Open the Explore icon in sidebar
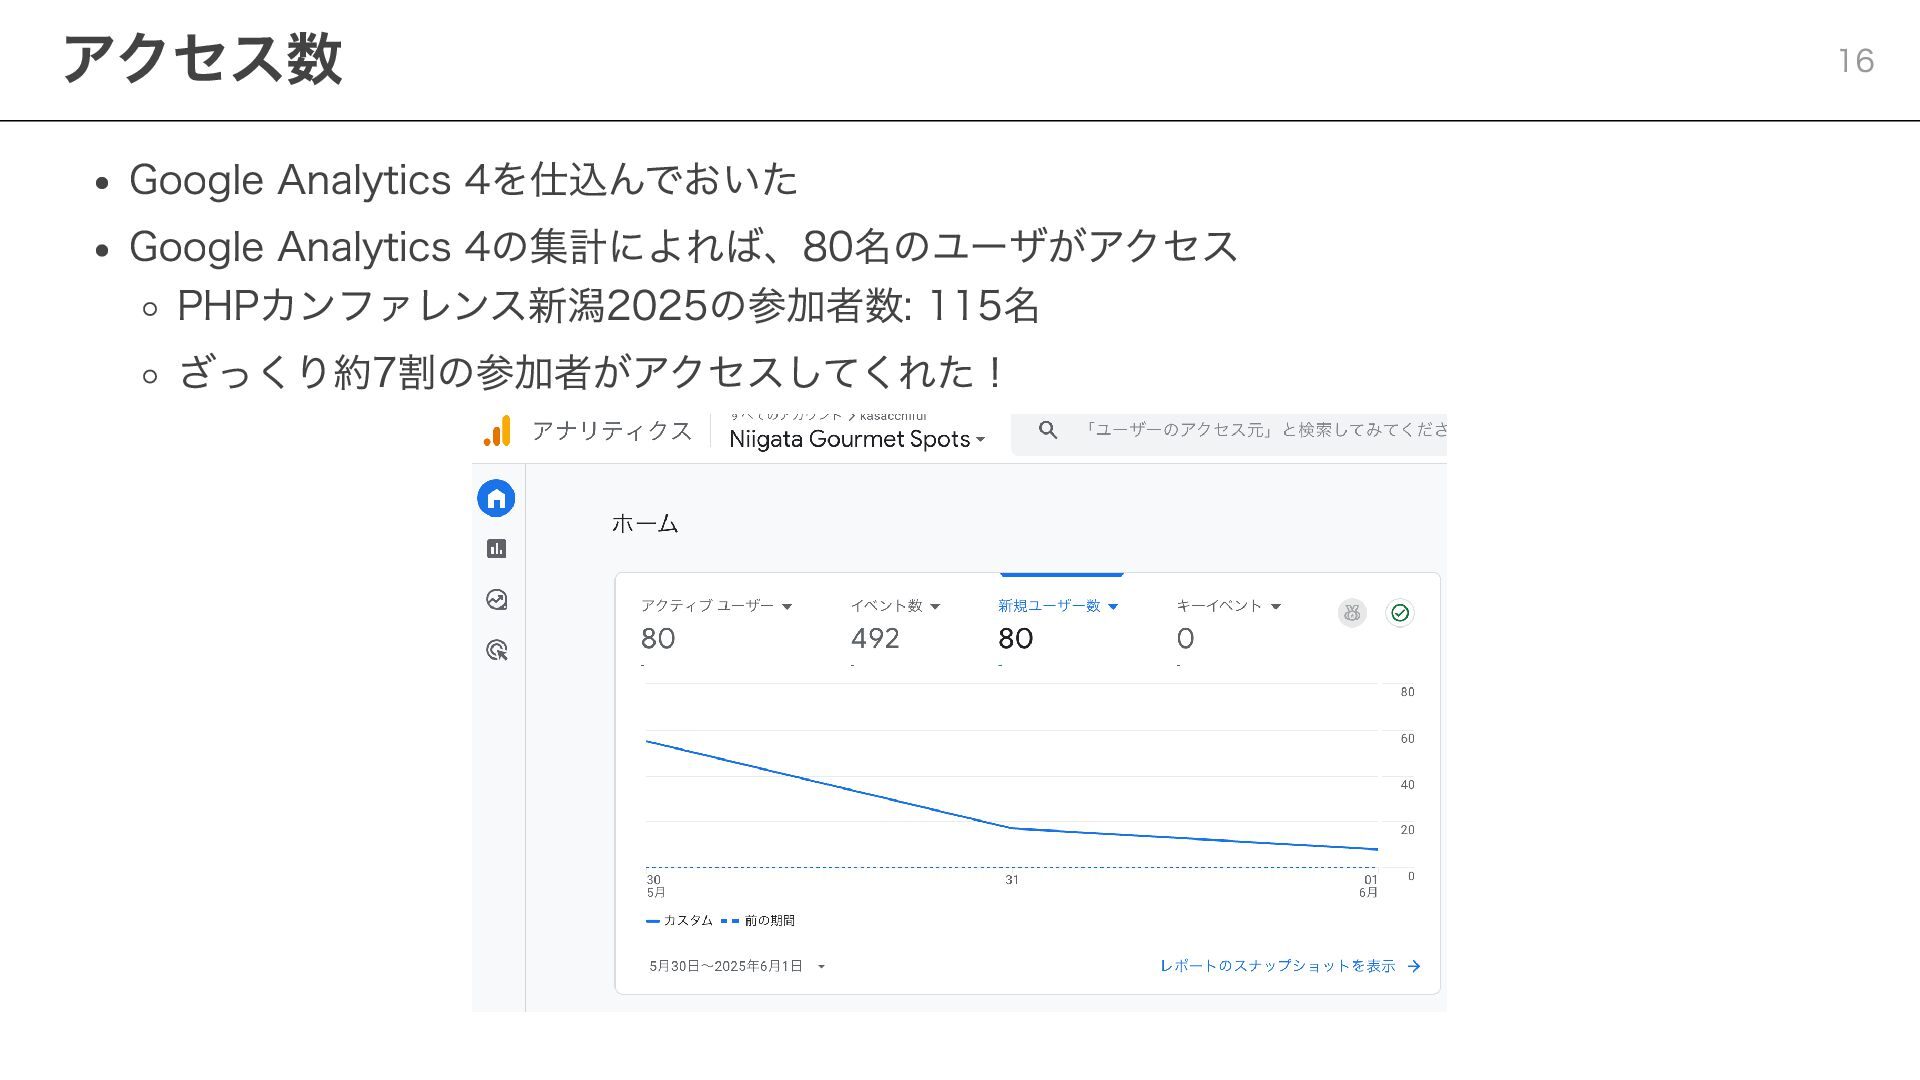The width and height of the screenshot is (1920, 1080). (496, 599)
